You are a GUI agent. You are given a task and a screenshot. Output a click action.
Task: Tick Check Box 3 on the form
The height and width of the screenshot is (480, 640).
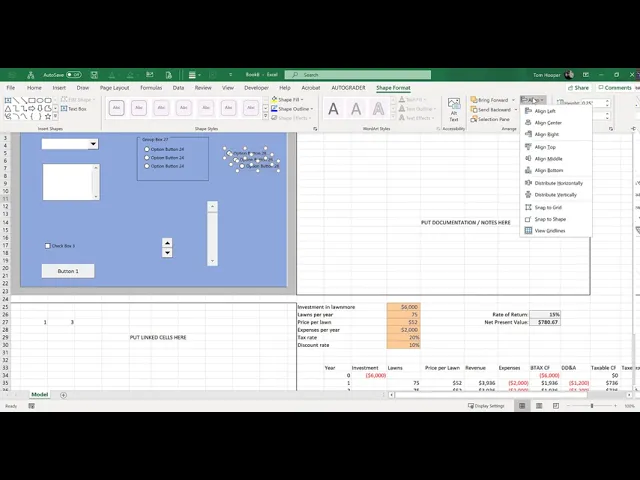48,246
